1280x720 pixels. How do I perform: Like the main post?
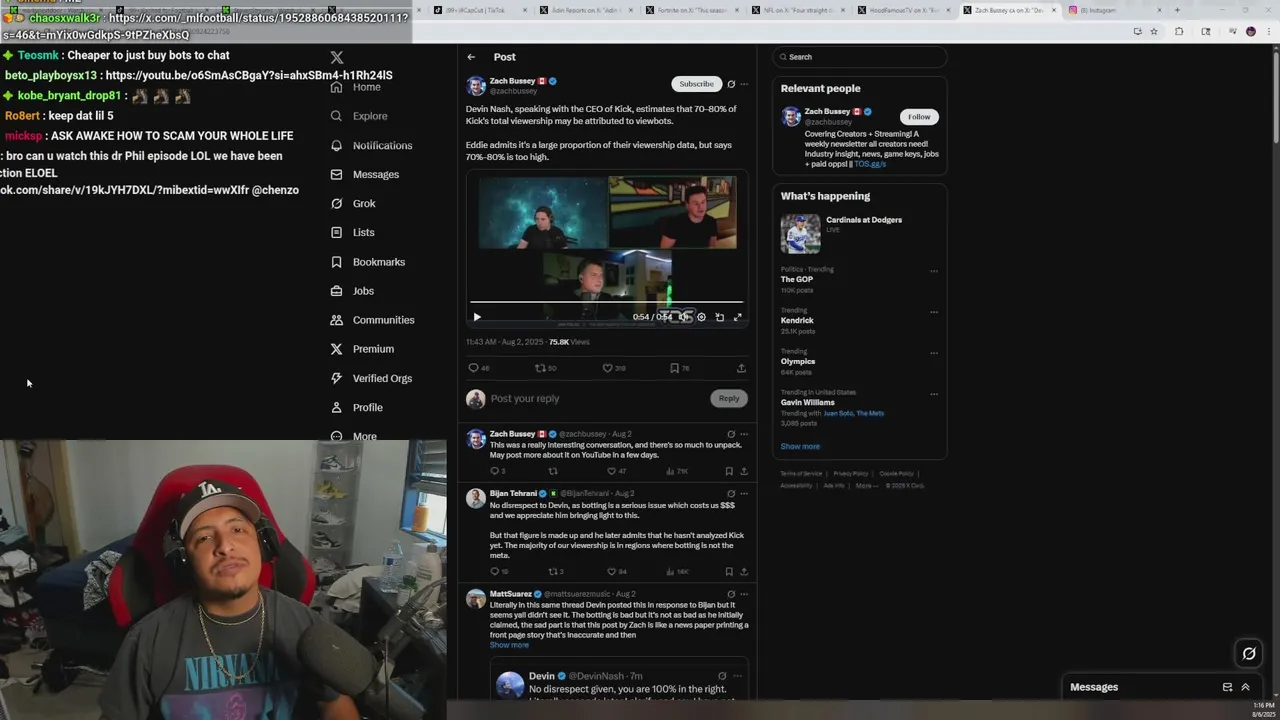point(607,368)
